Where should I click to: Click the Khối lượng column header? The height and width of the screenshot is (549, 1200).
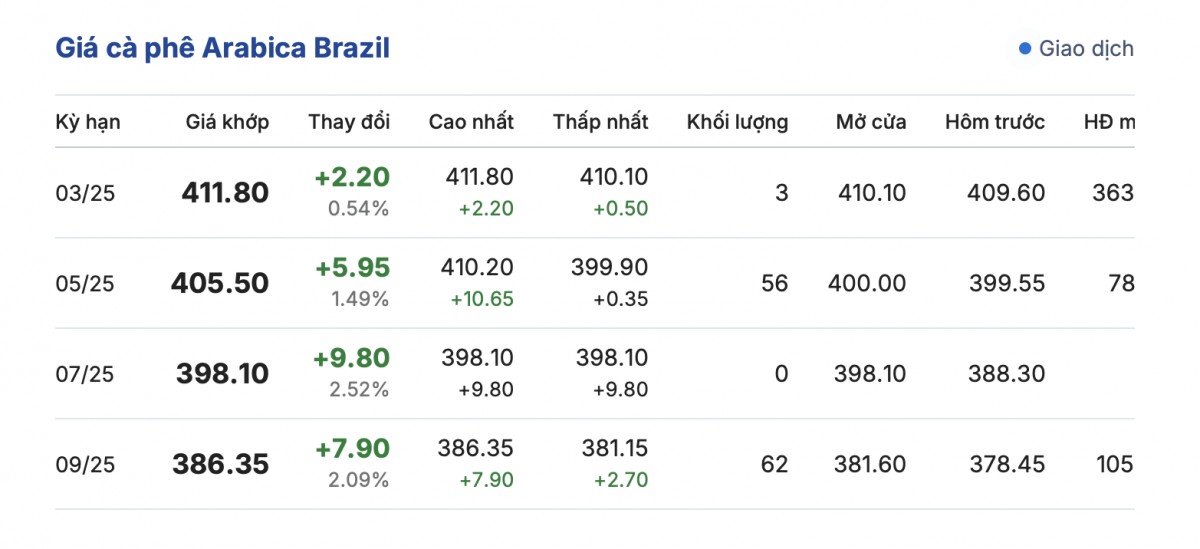(737, 122)
